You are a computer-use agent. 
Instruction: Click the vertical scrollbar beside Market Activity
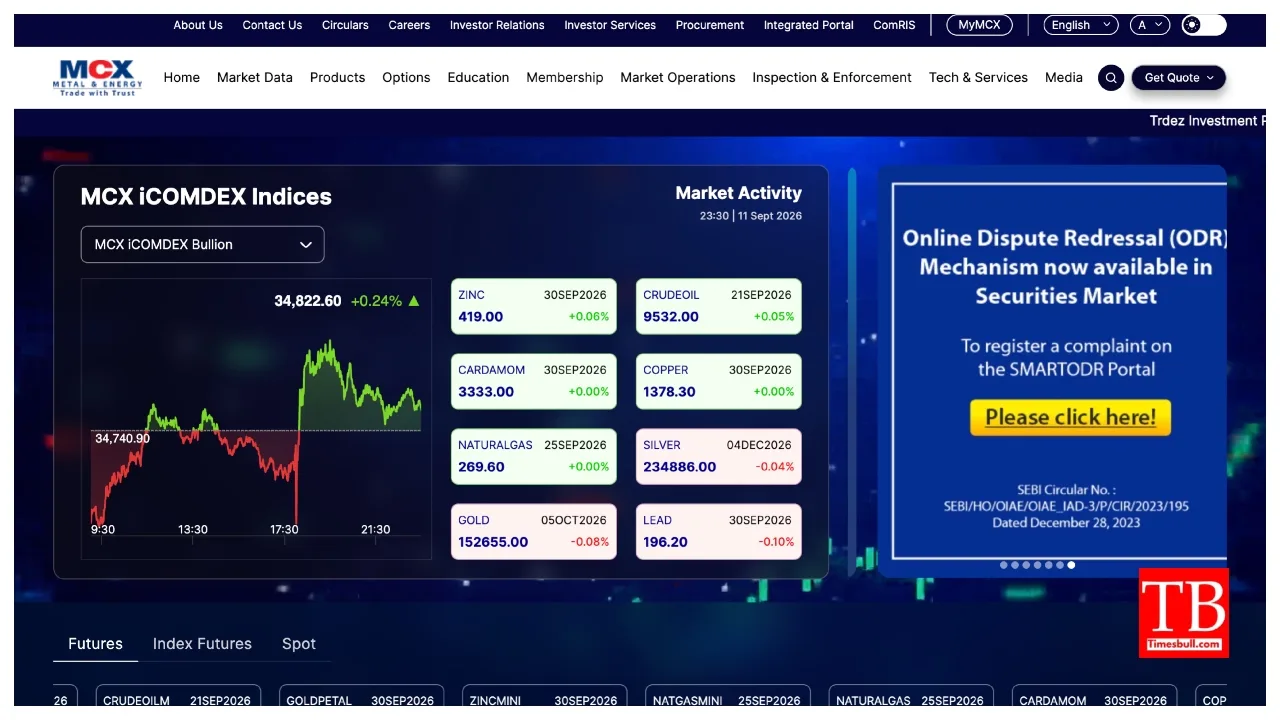[852, 371]
